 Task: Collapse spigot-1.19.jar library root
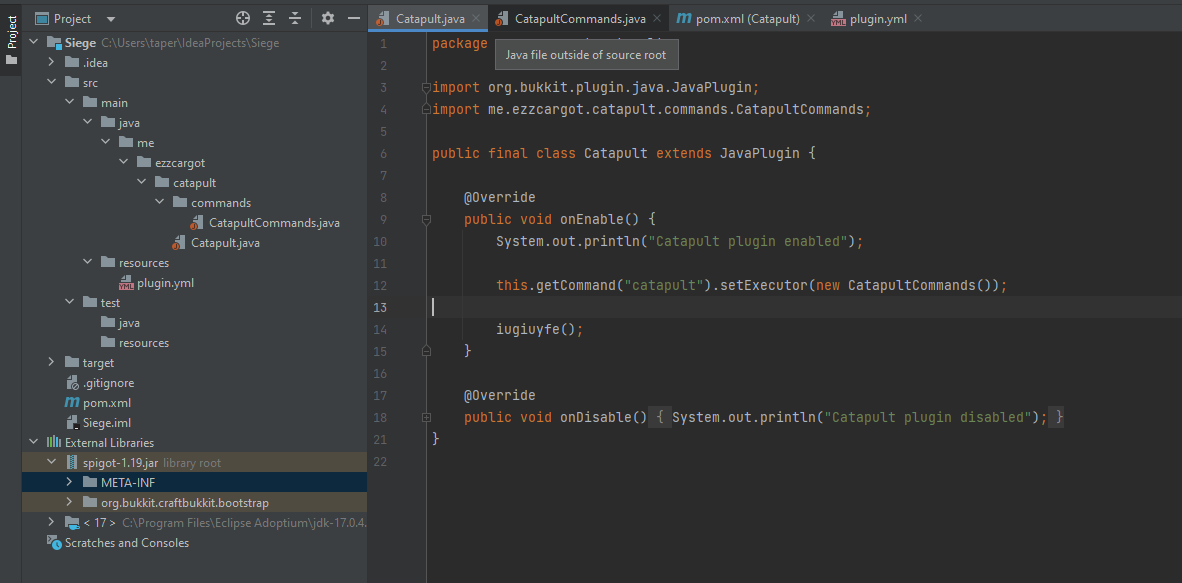(x=51, y=462)
